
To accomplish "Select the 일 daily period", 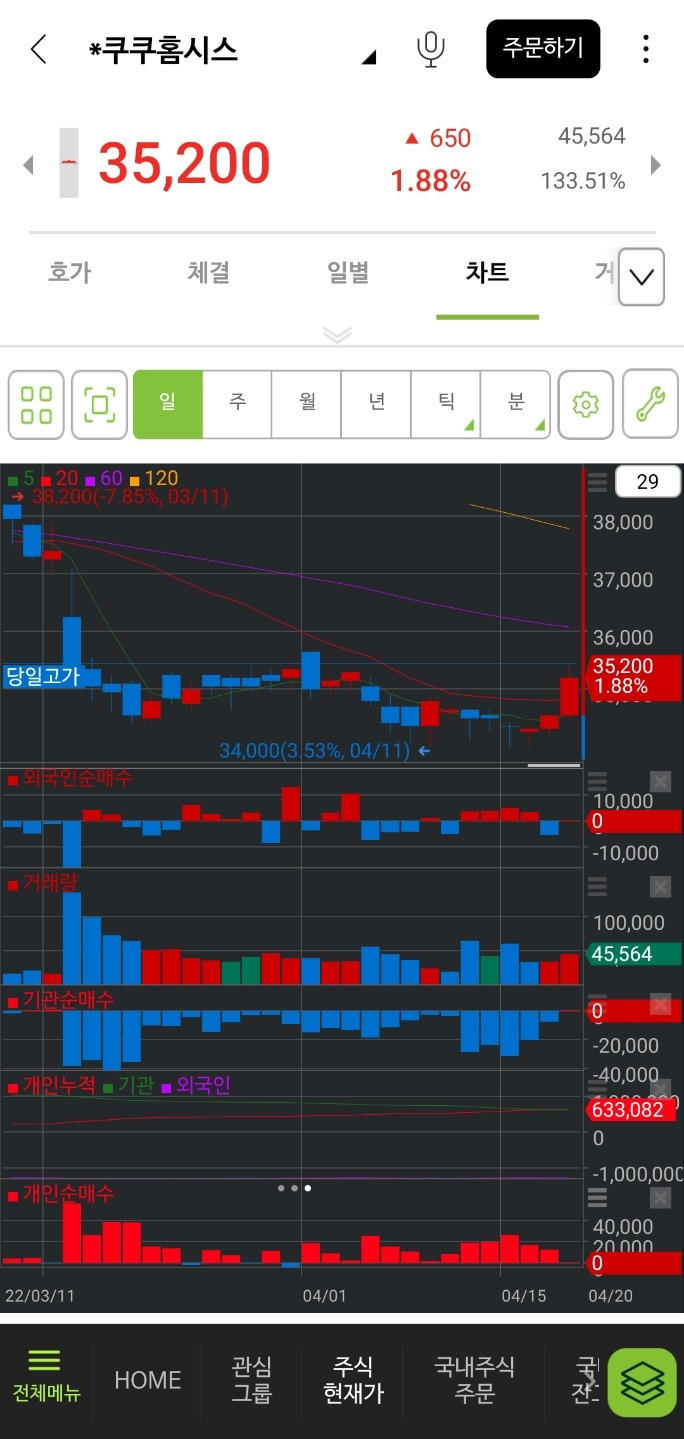I will [x=168, y=404].
